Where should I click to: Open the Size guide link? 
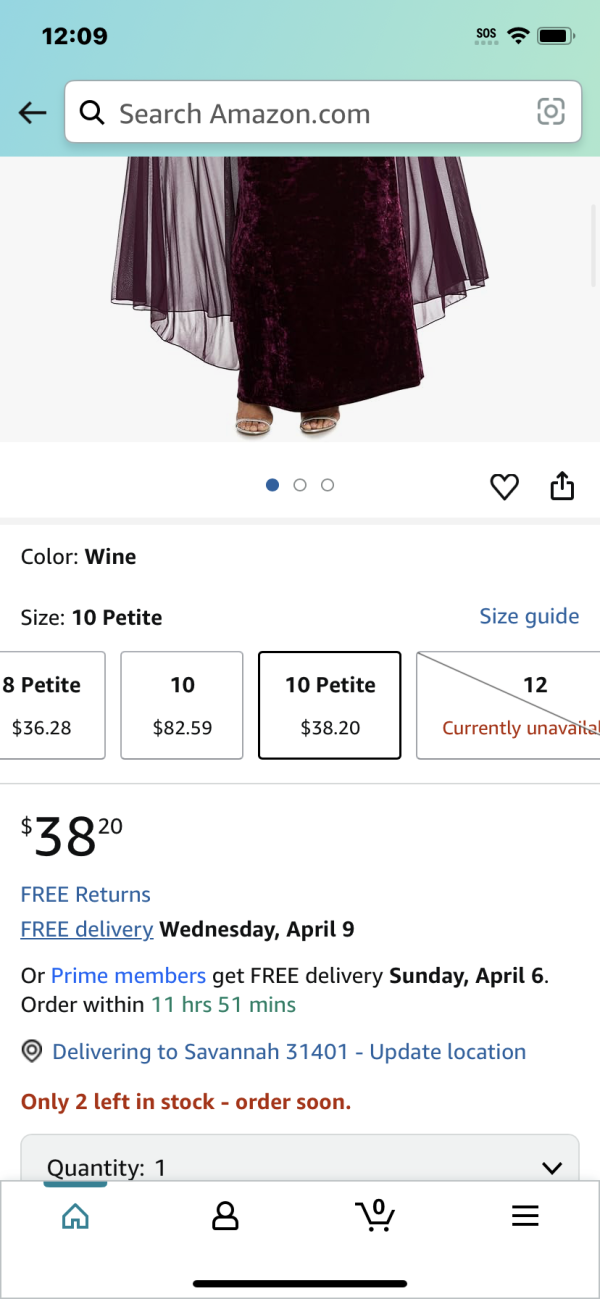pyautogui.click(x=529, y=616)
